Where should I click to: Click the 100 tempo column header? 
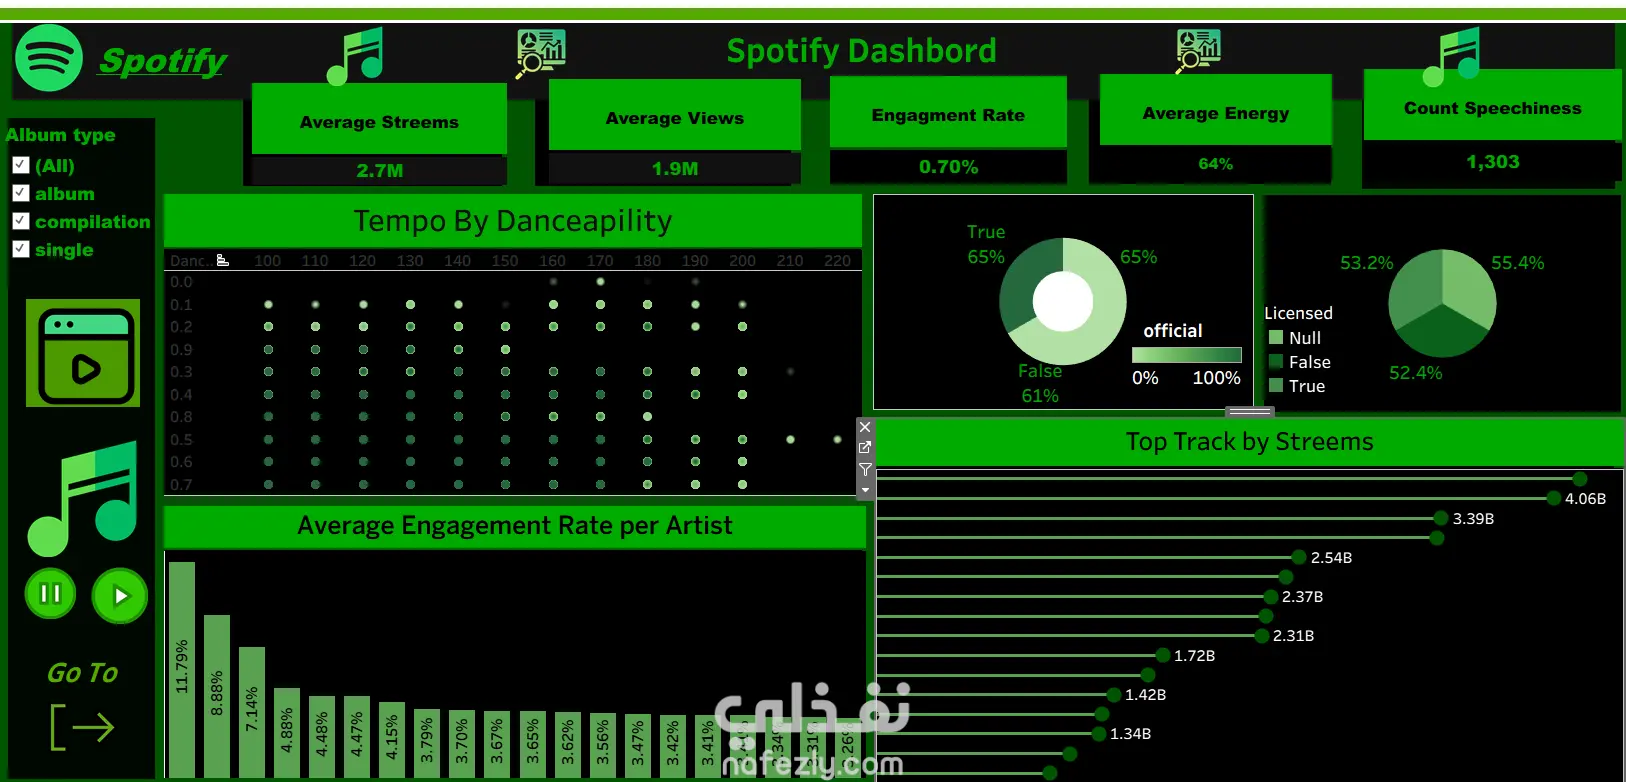pos(268,261)
